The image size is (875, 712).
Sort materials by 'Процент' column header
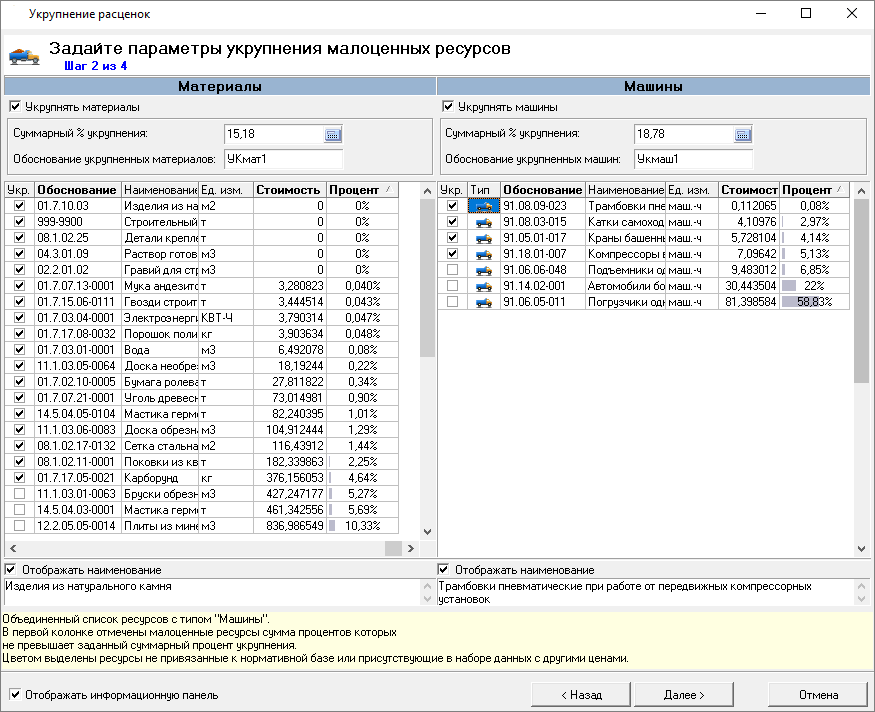360,190
